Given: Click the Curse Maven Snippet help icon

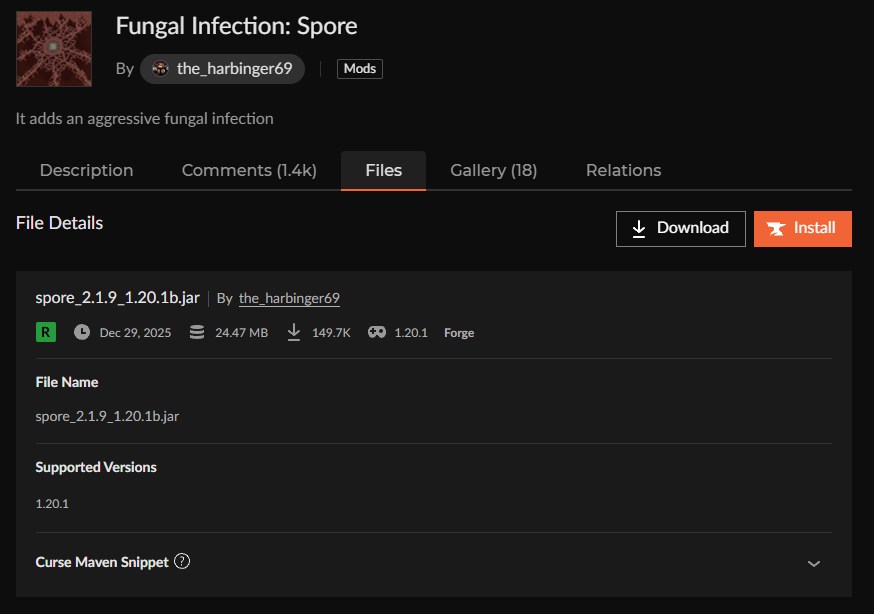Looking at the screenshot, I should point(182,561).
